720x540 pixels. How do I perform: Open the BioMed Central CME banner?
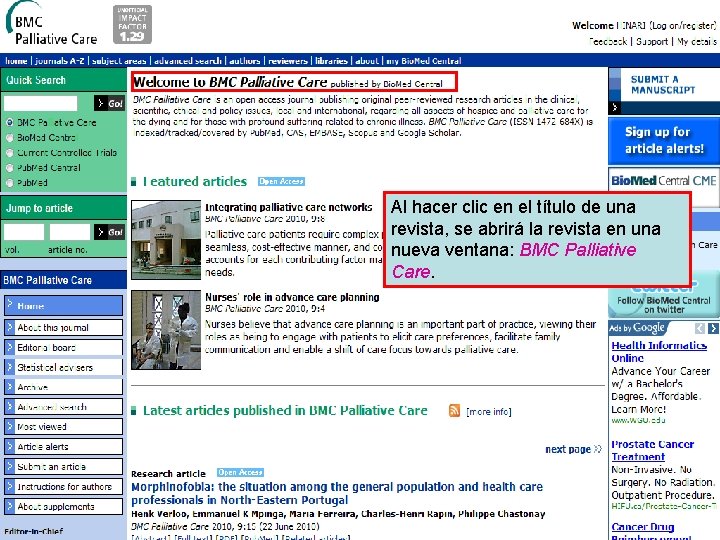point(664,180)
